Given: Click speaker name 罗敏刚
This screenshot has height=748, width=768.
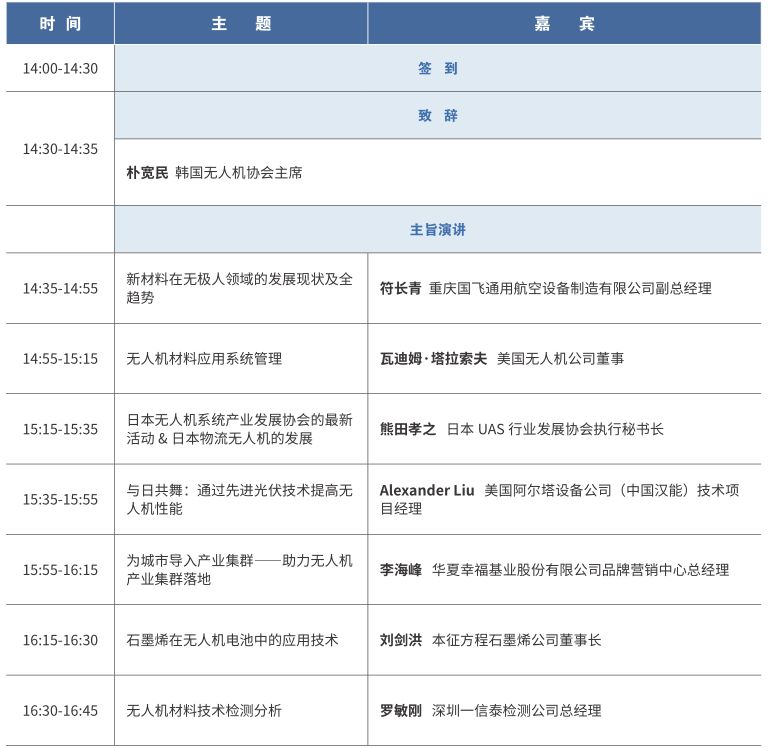Looking at the screenshot, I should [x=400, y=711].
